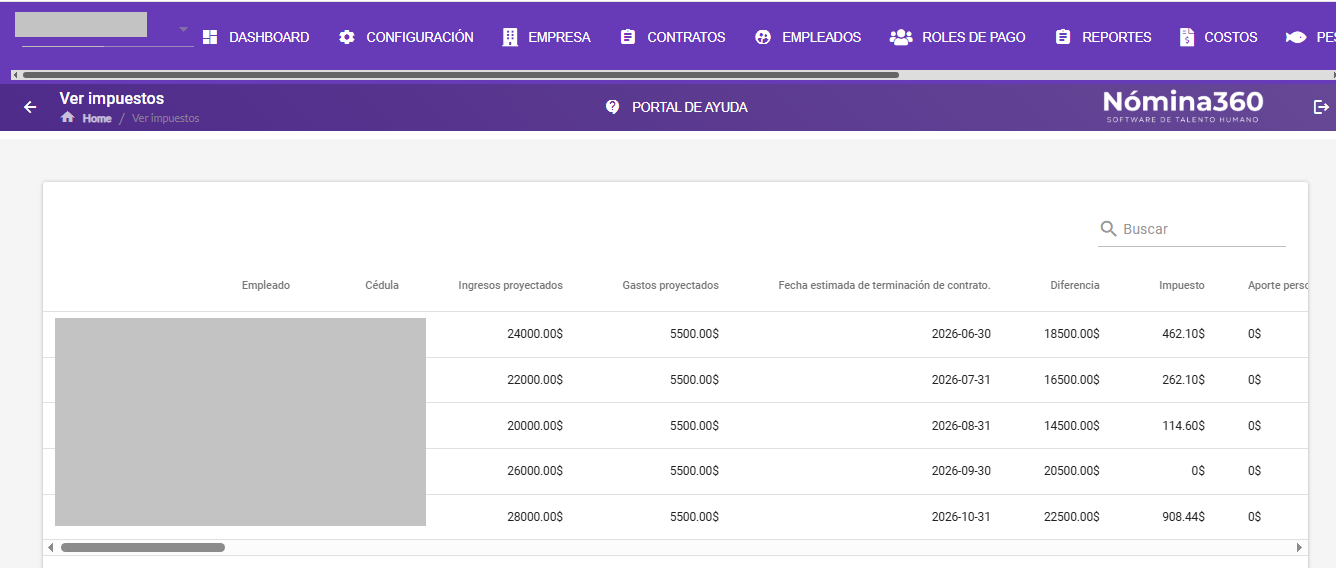Open the DASHBOARD menu
The height and width of the screenshot is (568, 1336).
[x=269, y=37]
